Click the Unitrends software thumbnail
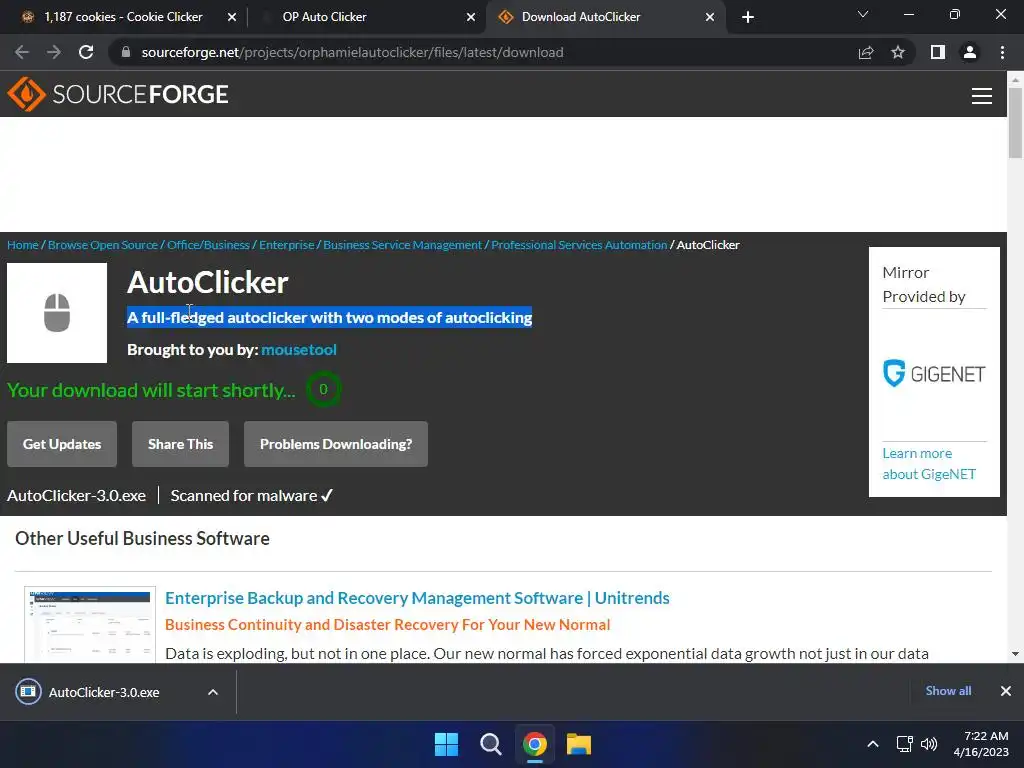Viewport: 1024px width, 768px height. pos(89,625)
